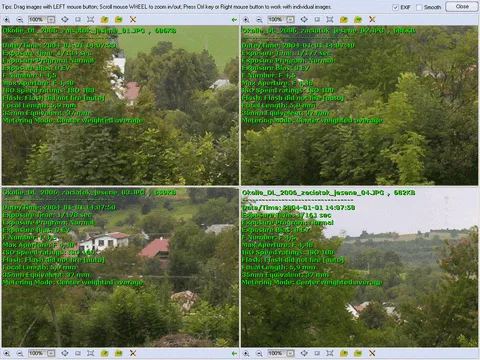480x360 pixels.
Task: Click the full-screen icon in image _02's toolbar
Action: pos(330,20)
